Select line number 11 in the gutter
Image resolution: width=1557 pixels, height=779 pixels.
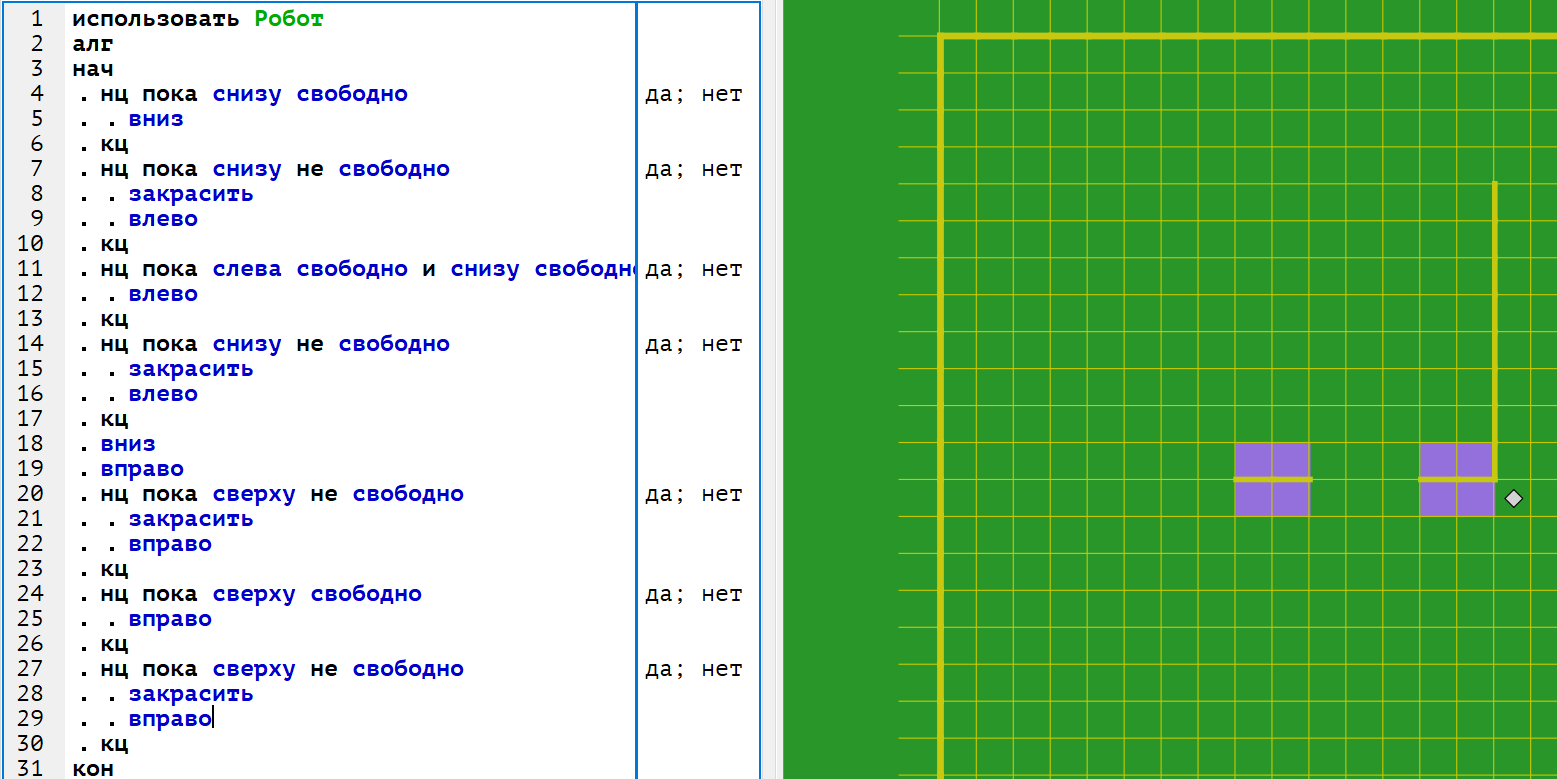coord(31,269)
